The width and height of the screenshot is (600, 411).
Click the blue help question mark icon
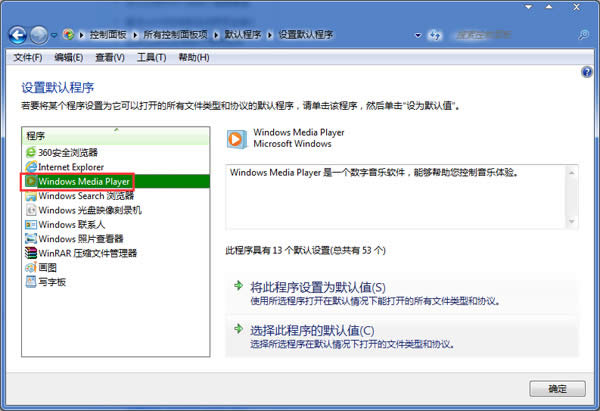tap(587, 72)
